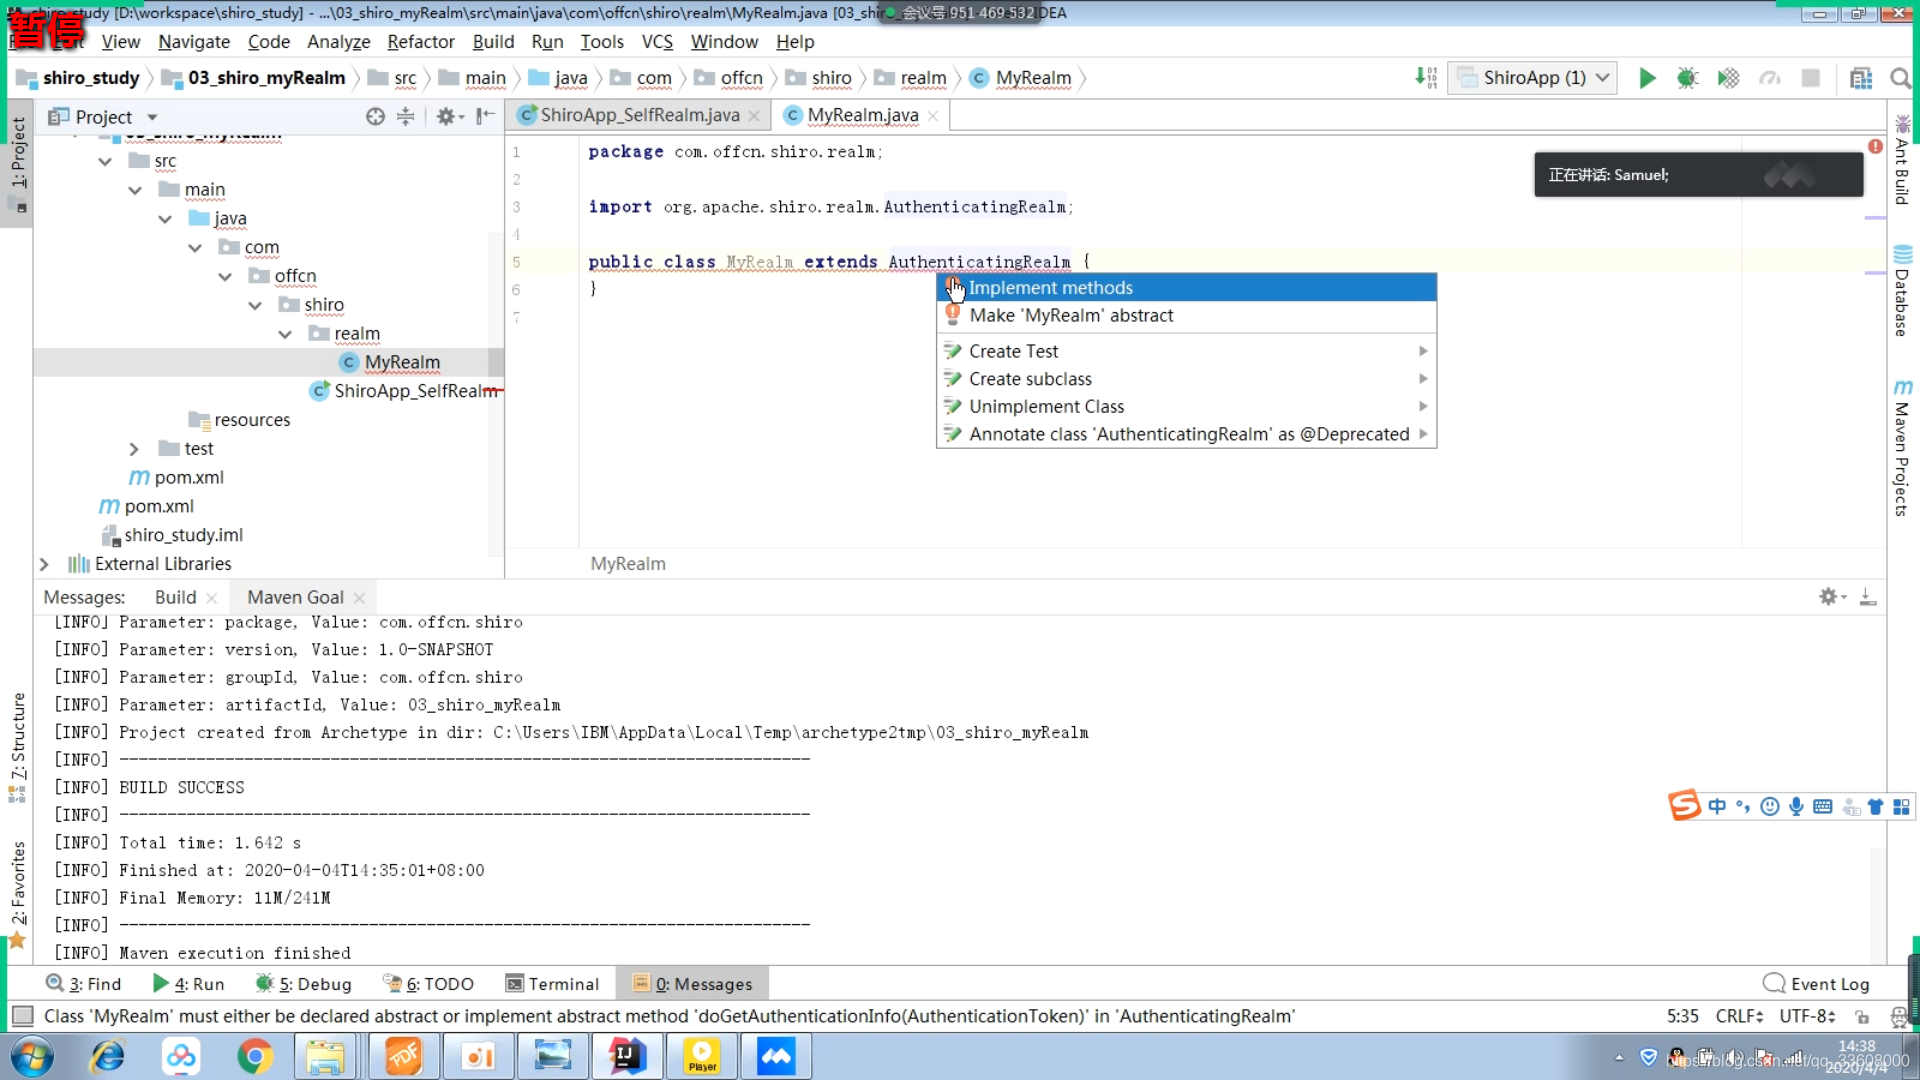This screenshot has width=1920, height=1080.
Task: Collapse the offcn package node
Action: (225, 276)
